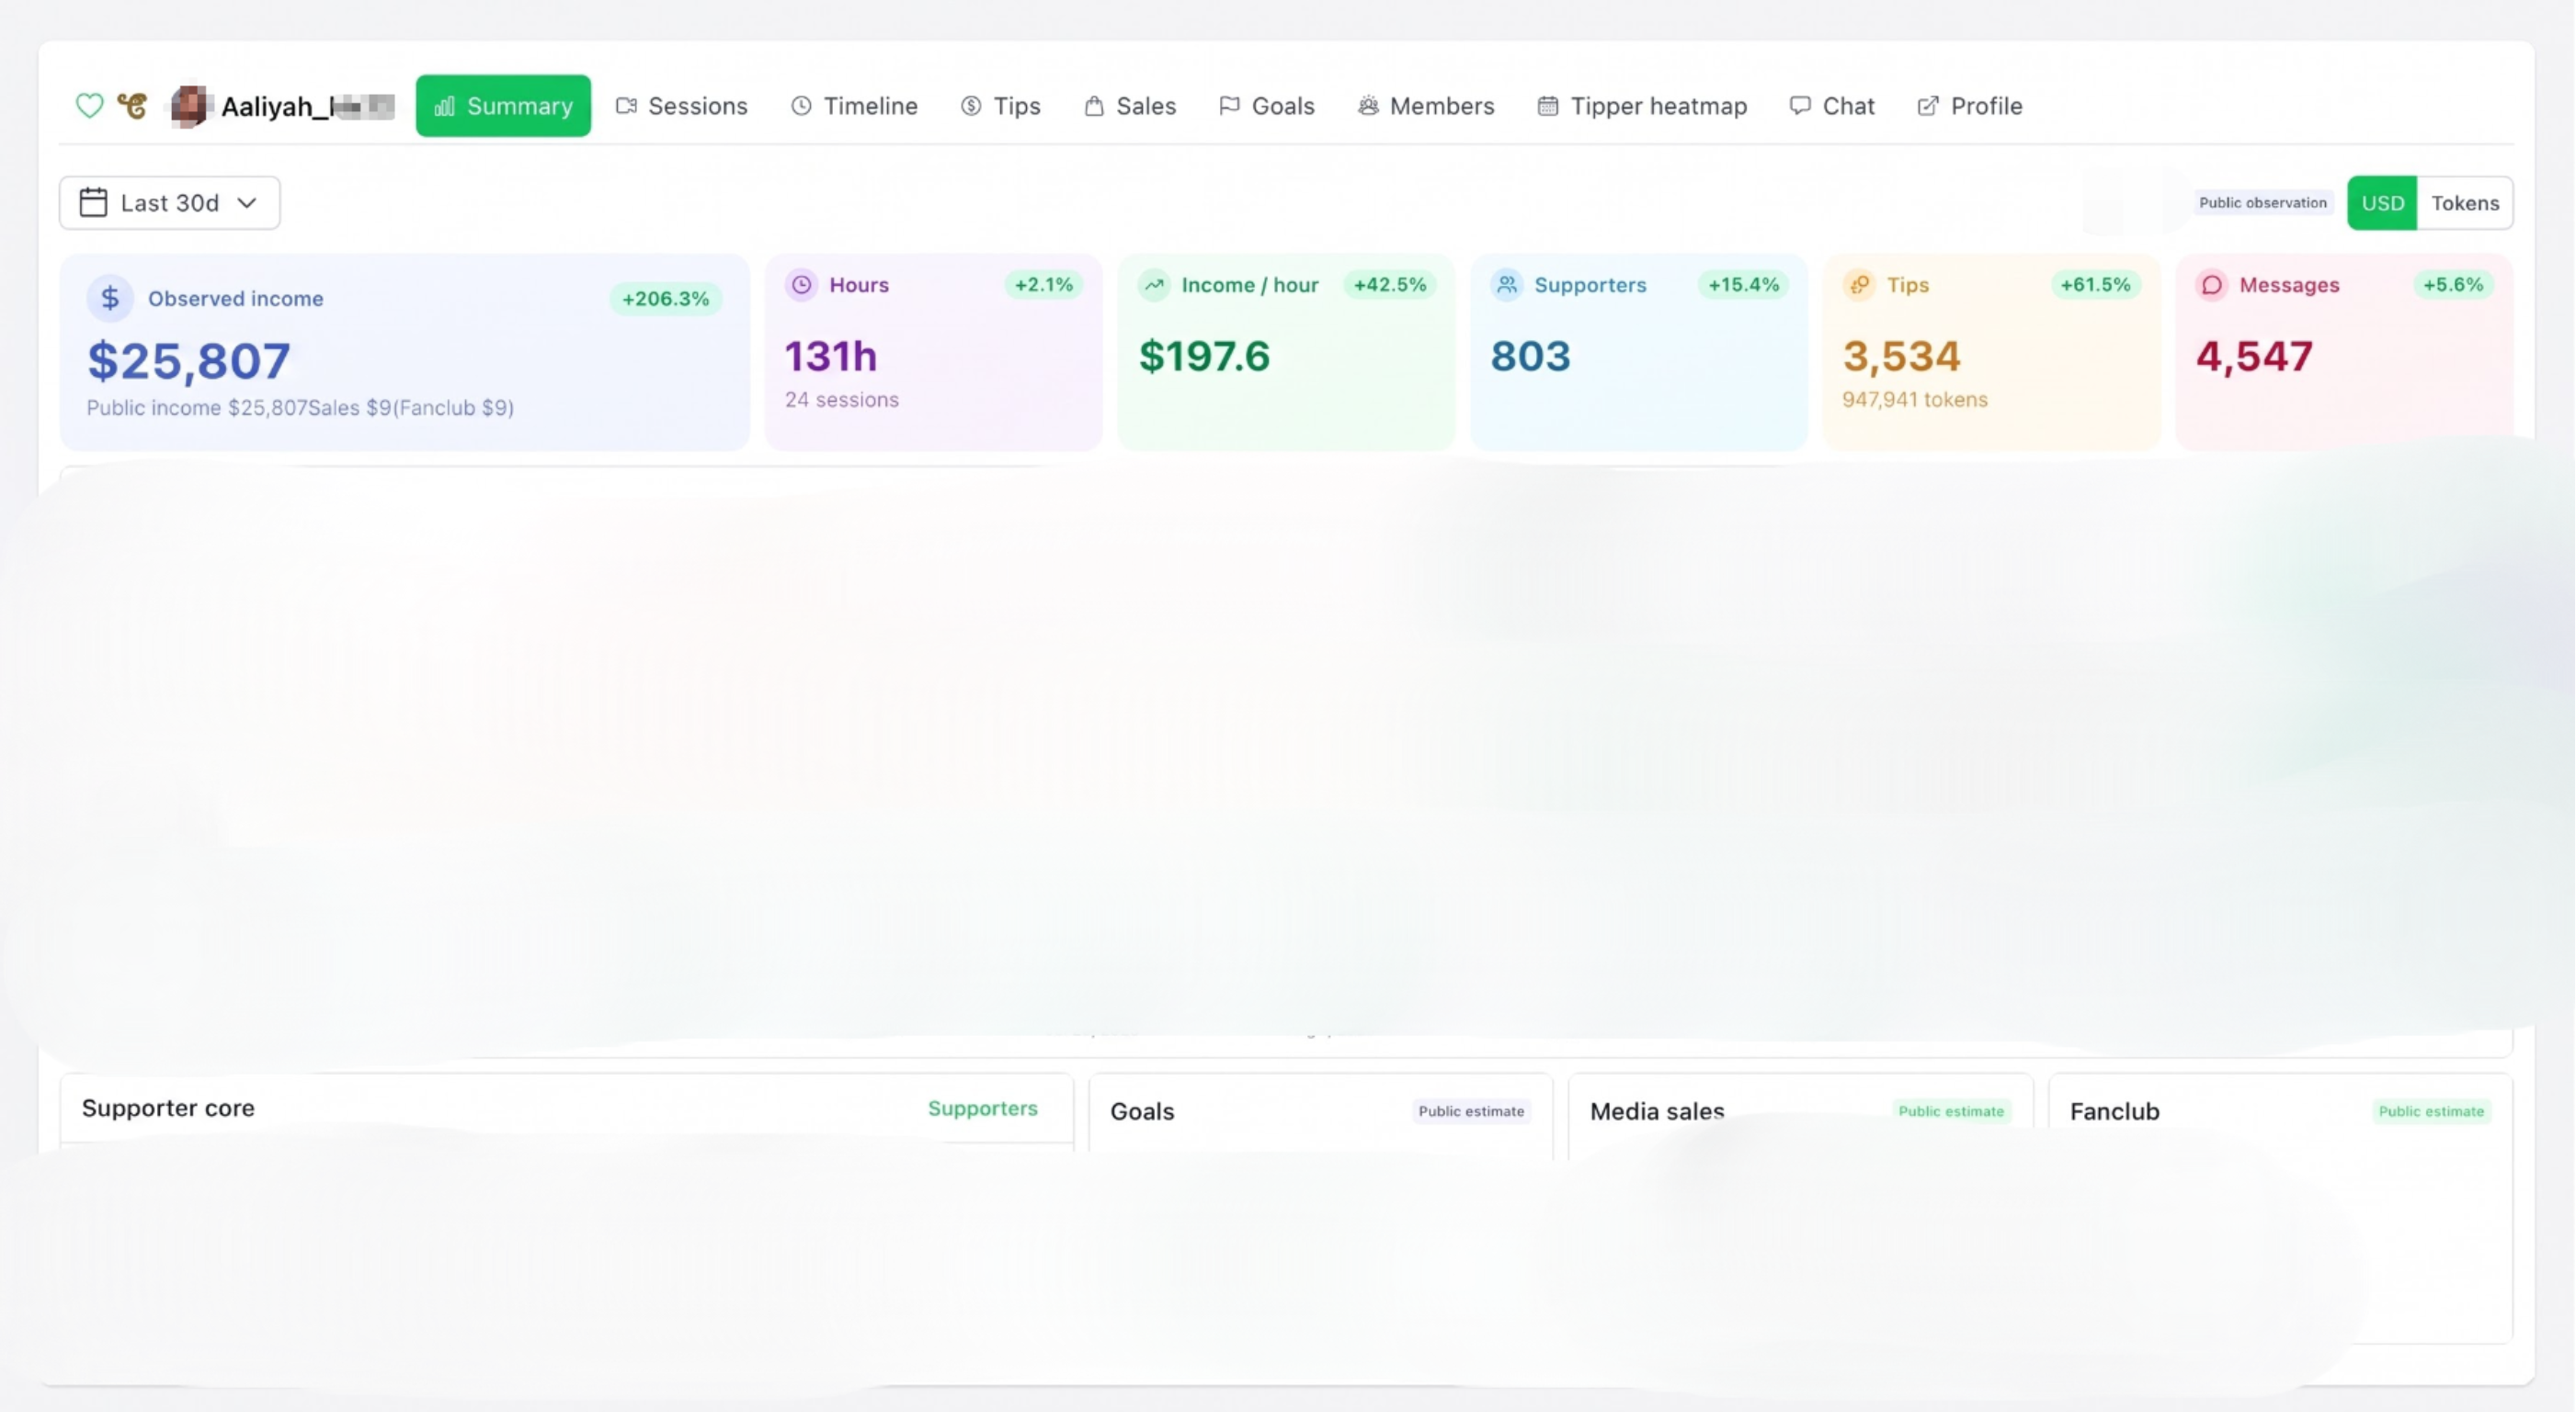Click the +15.4% supporters change badge
Viewport: 2576px width, 1412px height.
(1743, 285)
